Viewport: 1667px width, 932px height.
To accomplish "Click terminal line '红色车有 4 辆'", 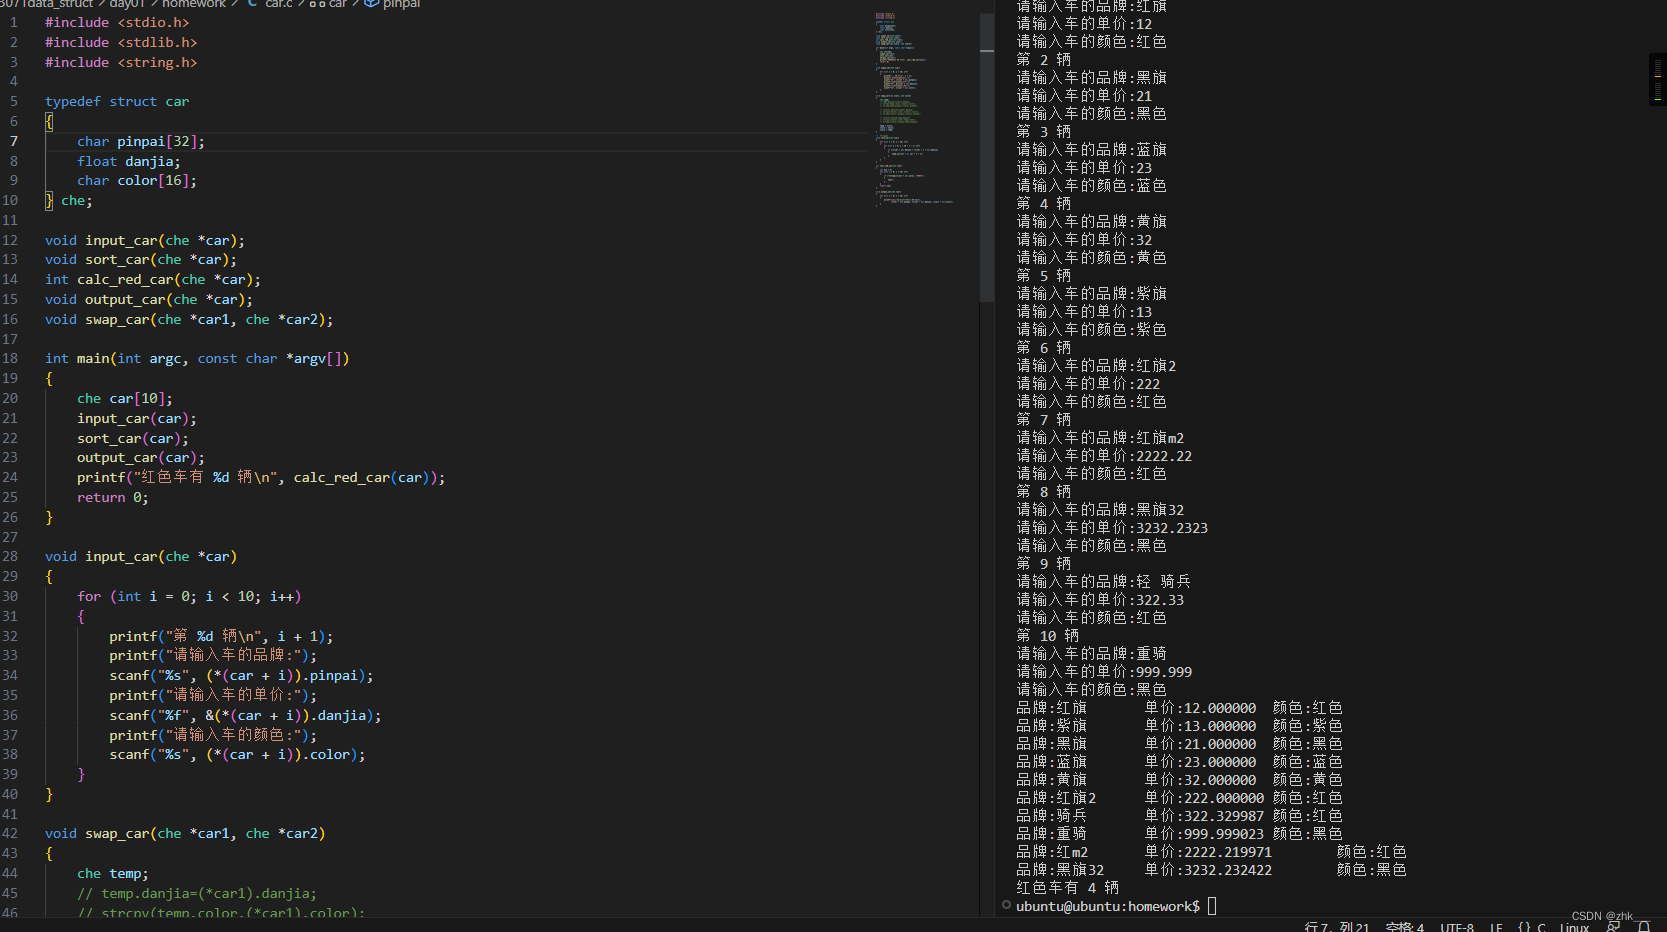I will pyautogui.click(x=1068, y=887).
